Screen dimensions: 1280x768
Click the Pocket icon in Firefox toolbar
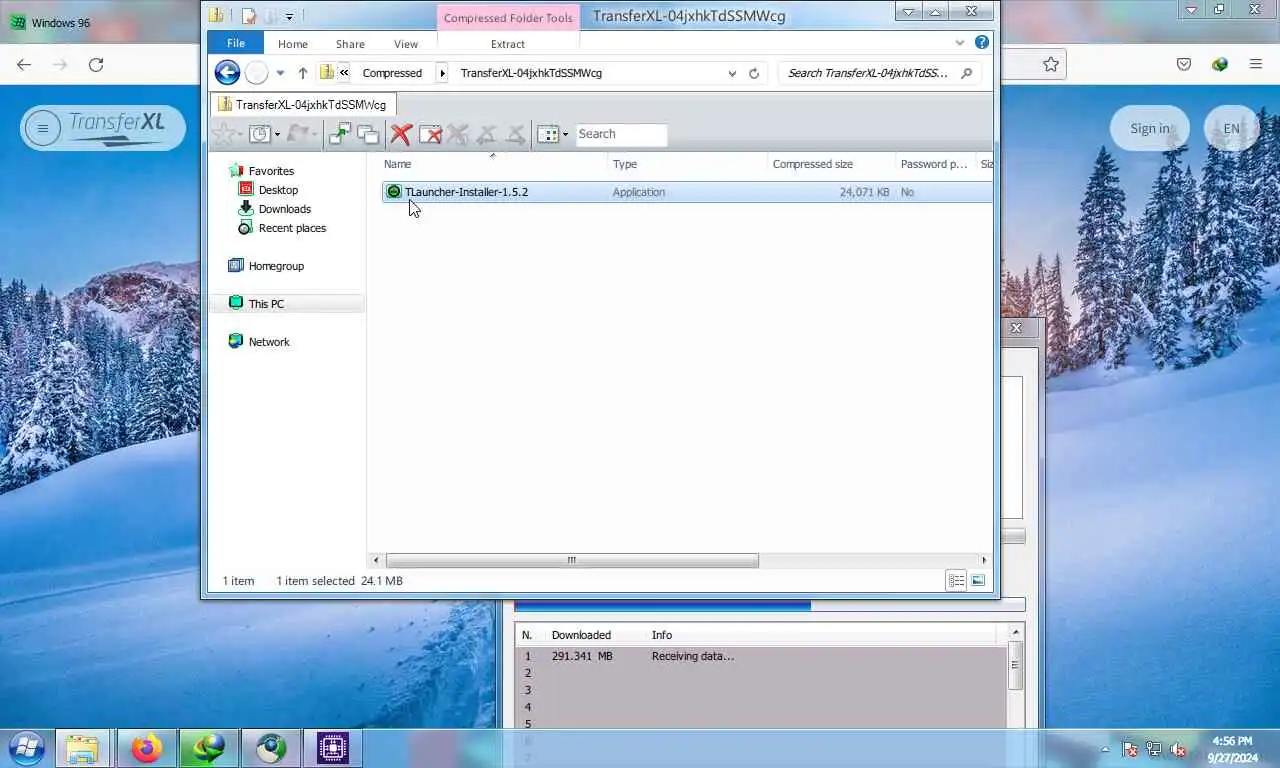tap(1184, 64)
